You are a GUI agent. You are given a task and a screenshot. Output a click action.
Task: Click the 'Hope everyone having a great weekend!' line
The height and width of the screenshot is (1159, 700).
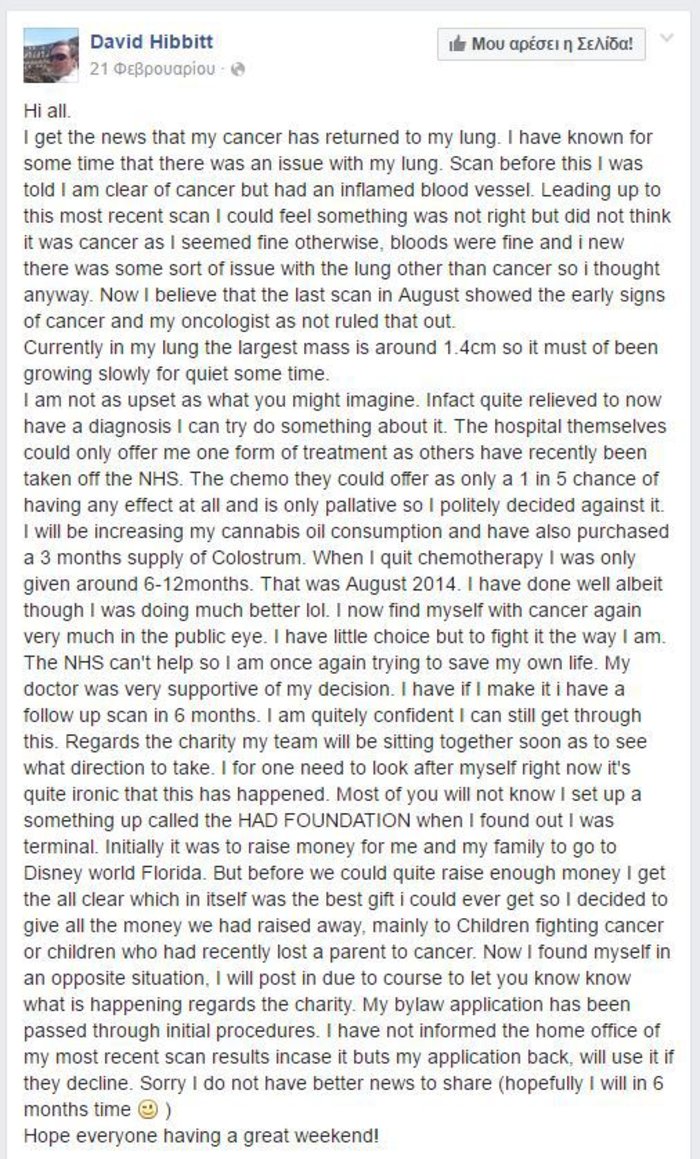coord(200,1134)
